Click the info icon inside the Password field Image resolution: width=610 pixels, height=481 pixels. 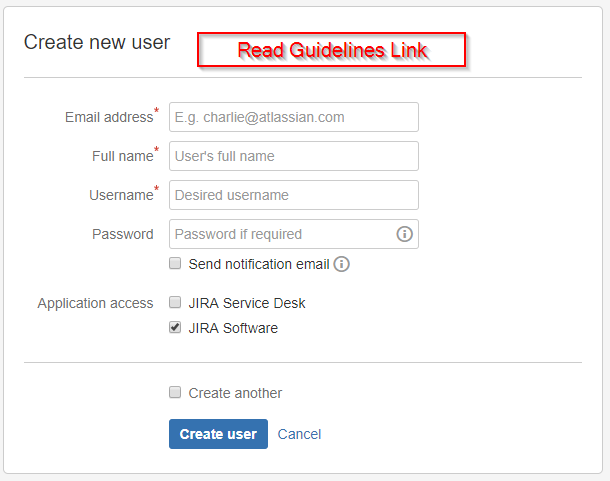(x=404, y=234)
